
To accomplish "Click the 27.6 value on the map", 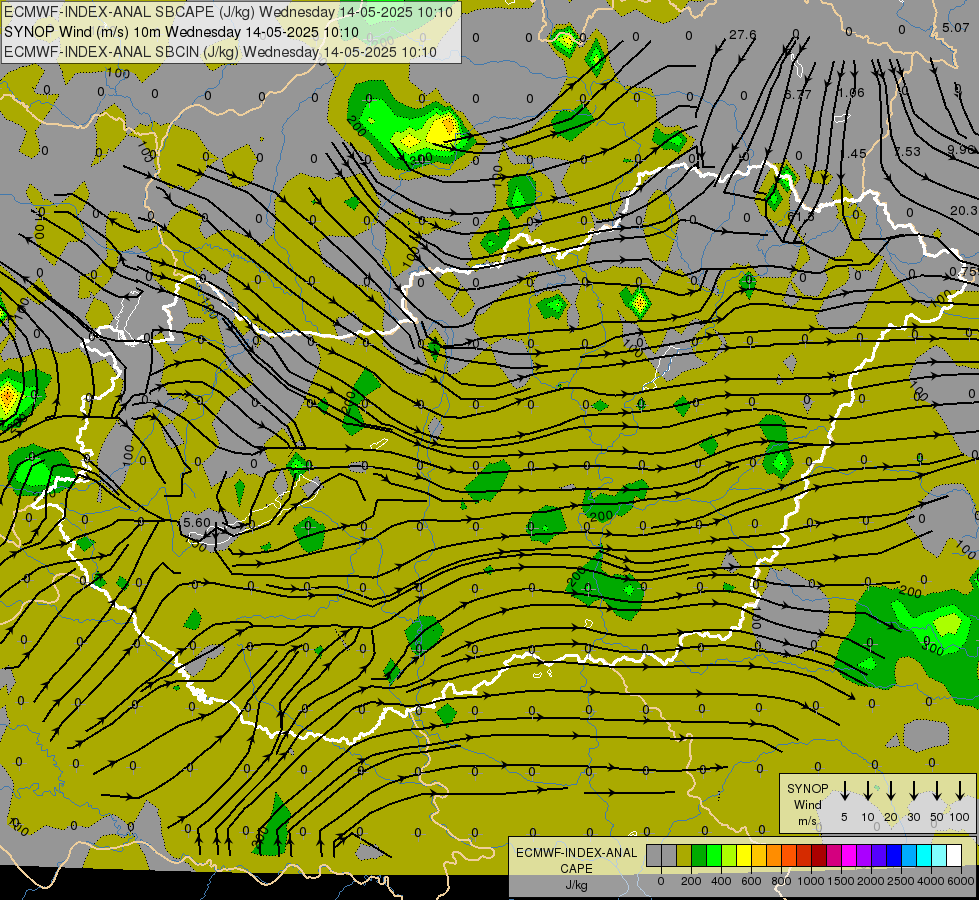I will 742,35.
